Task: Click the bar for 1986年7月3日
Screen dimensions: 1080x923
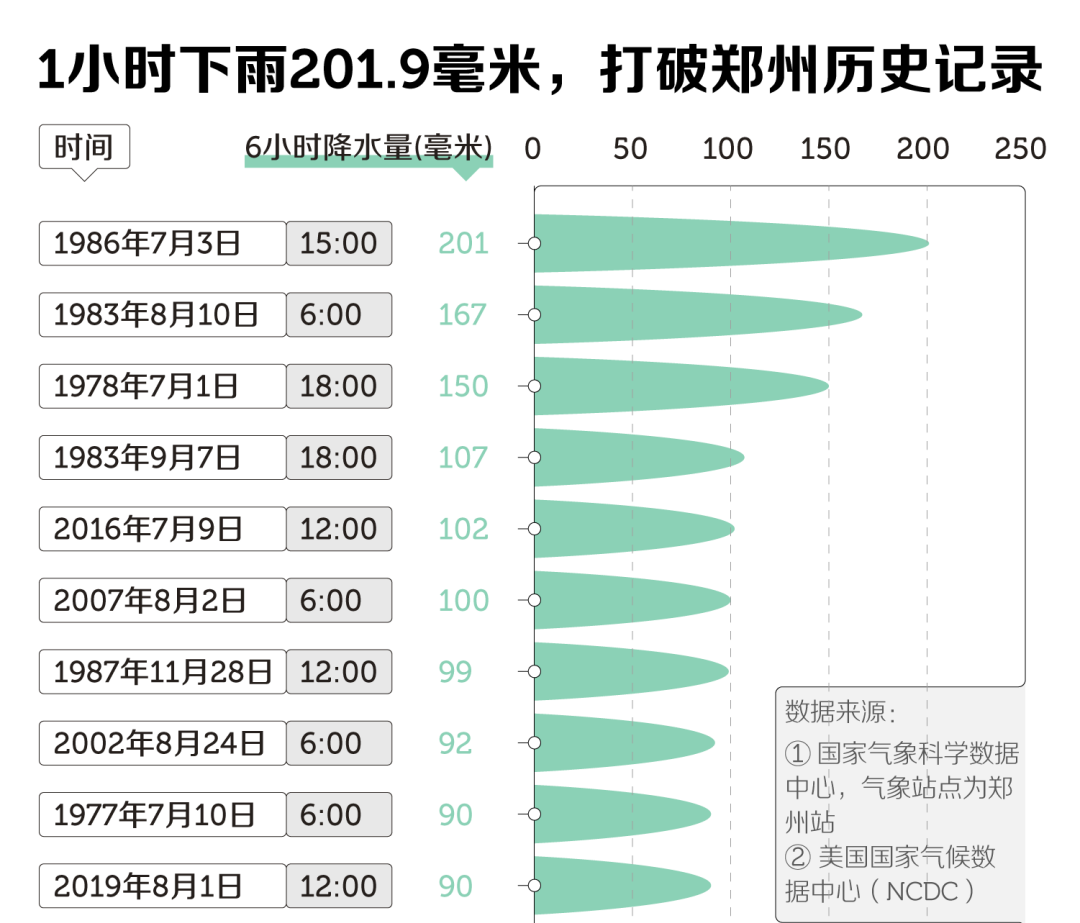Action: (x=731, y=243)
